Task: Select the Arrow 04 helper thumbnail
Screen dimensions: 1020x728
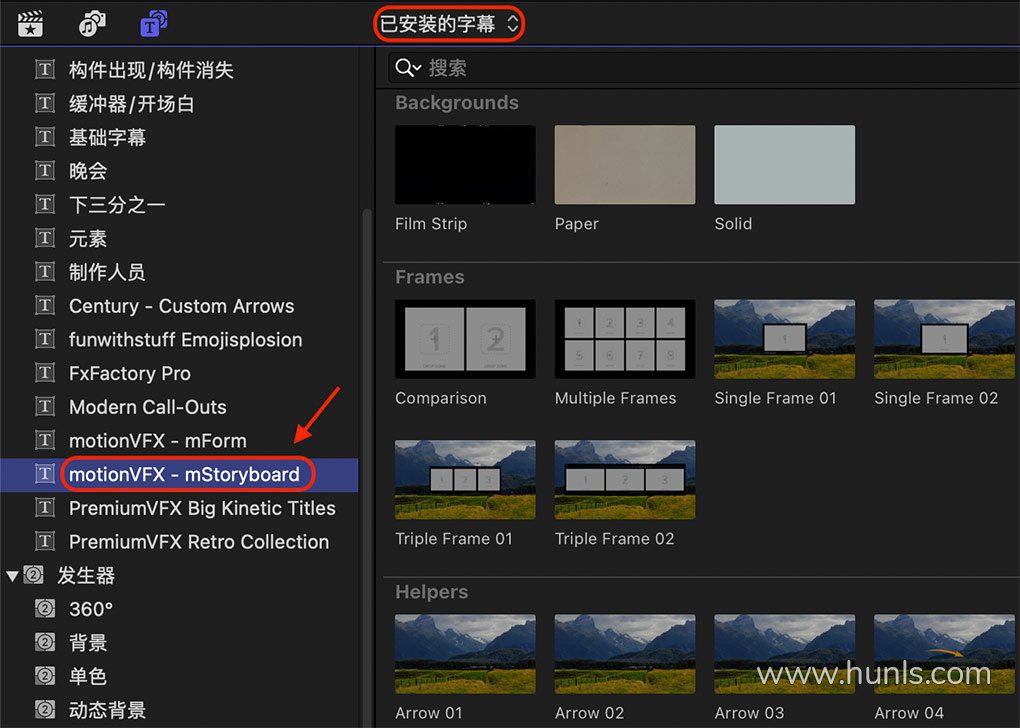Action: coord(945,654)
